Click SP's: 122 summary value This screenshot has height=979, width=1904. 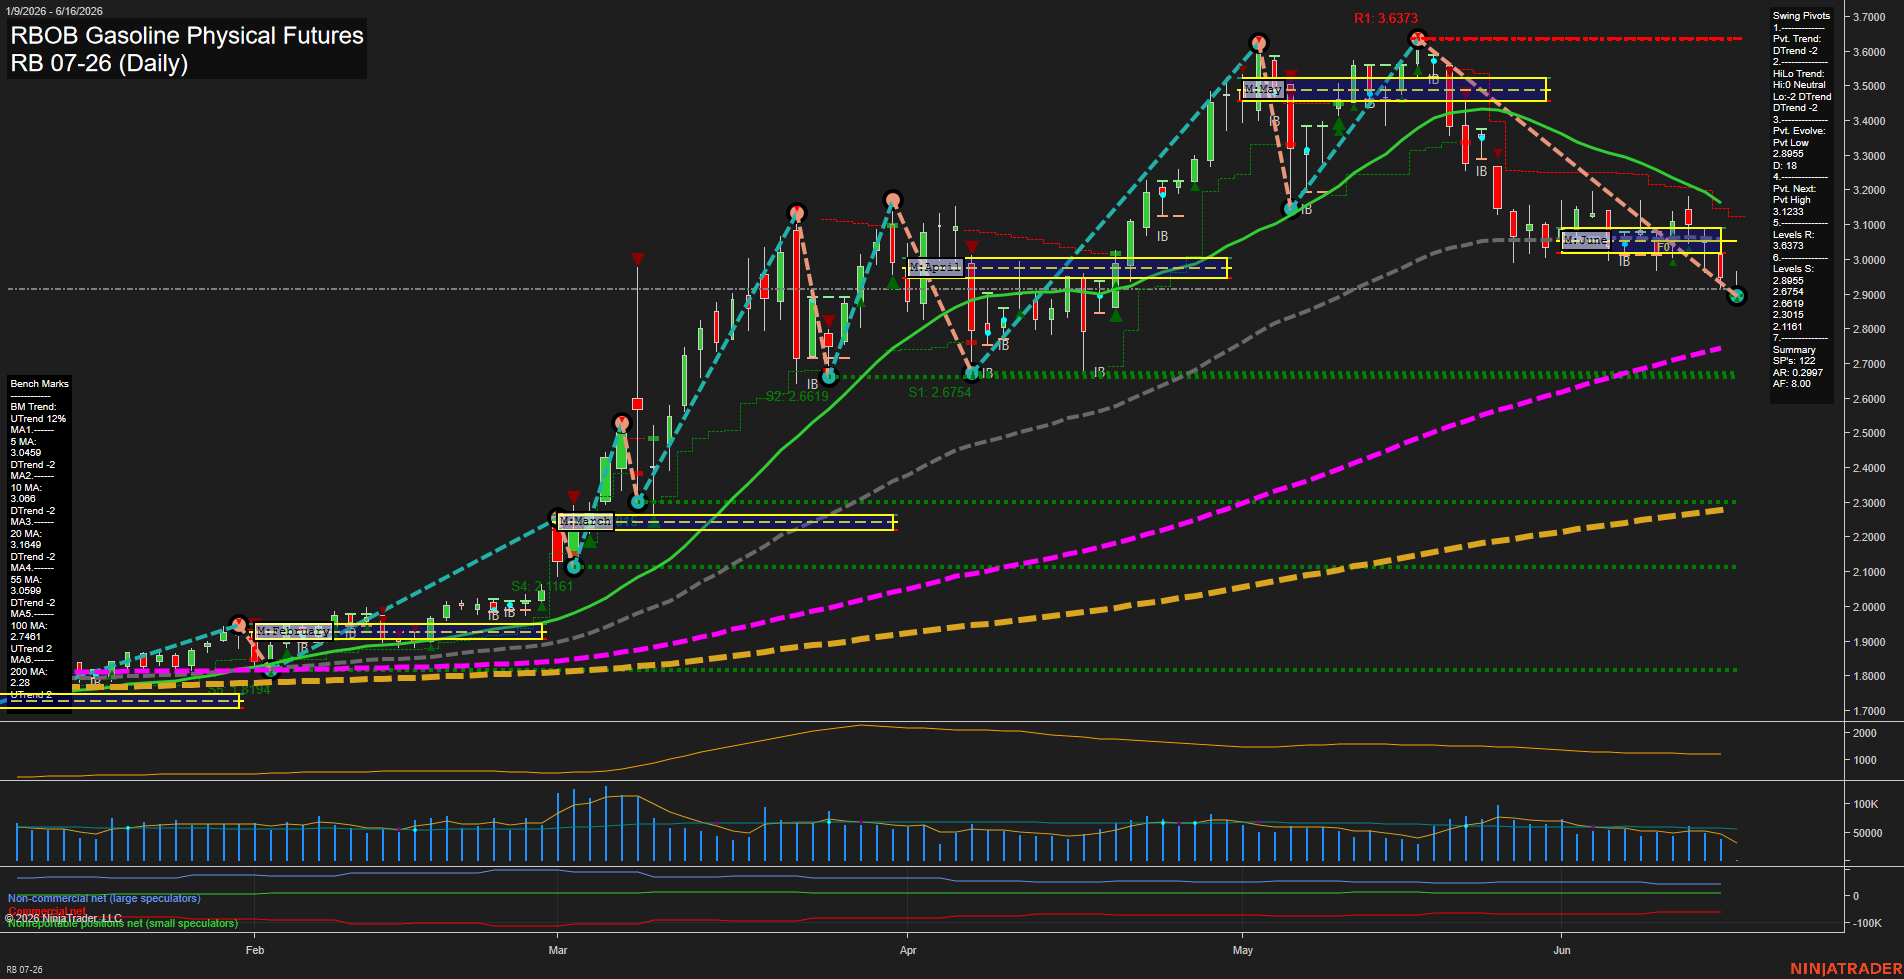click(1794, 361)
